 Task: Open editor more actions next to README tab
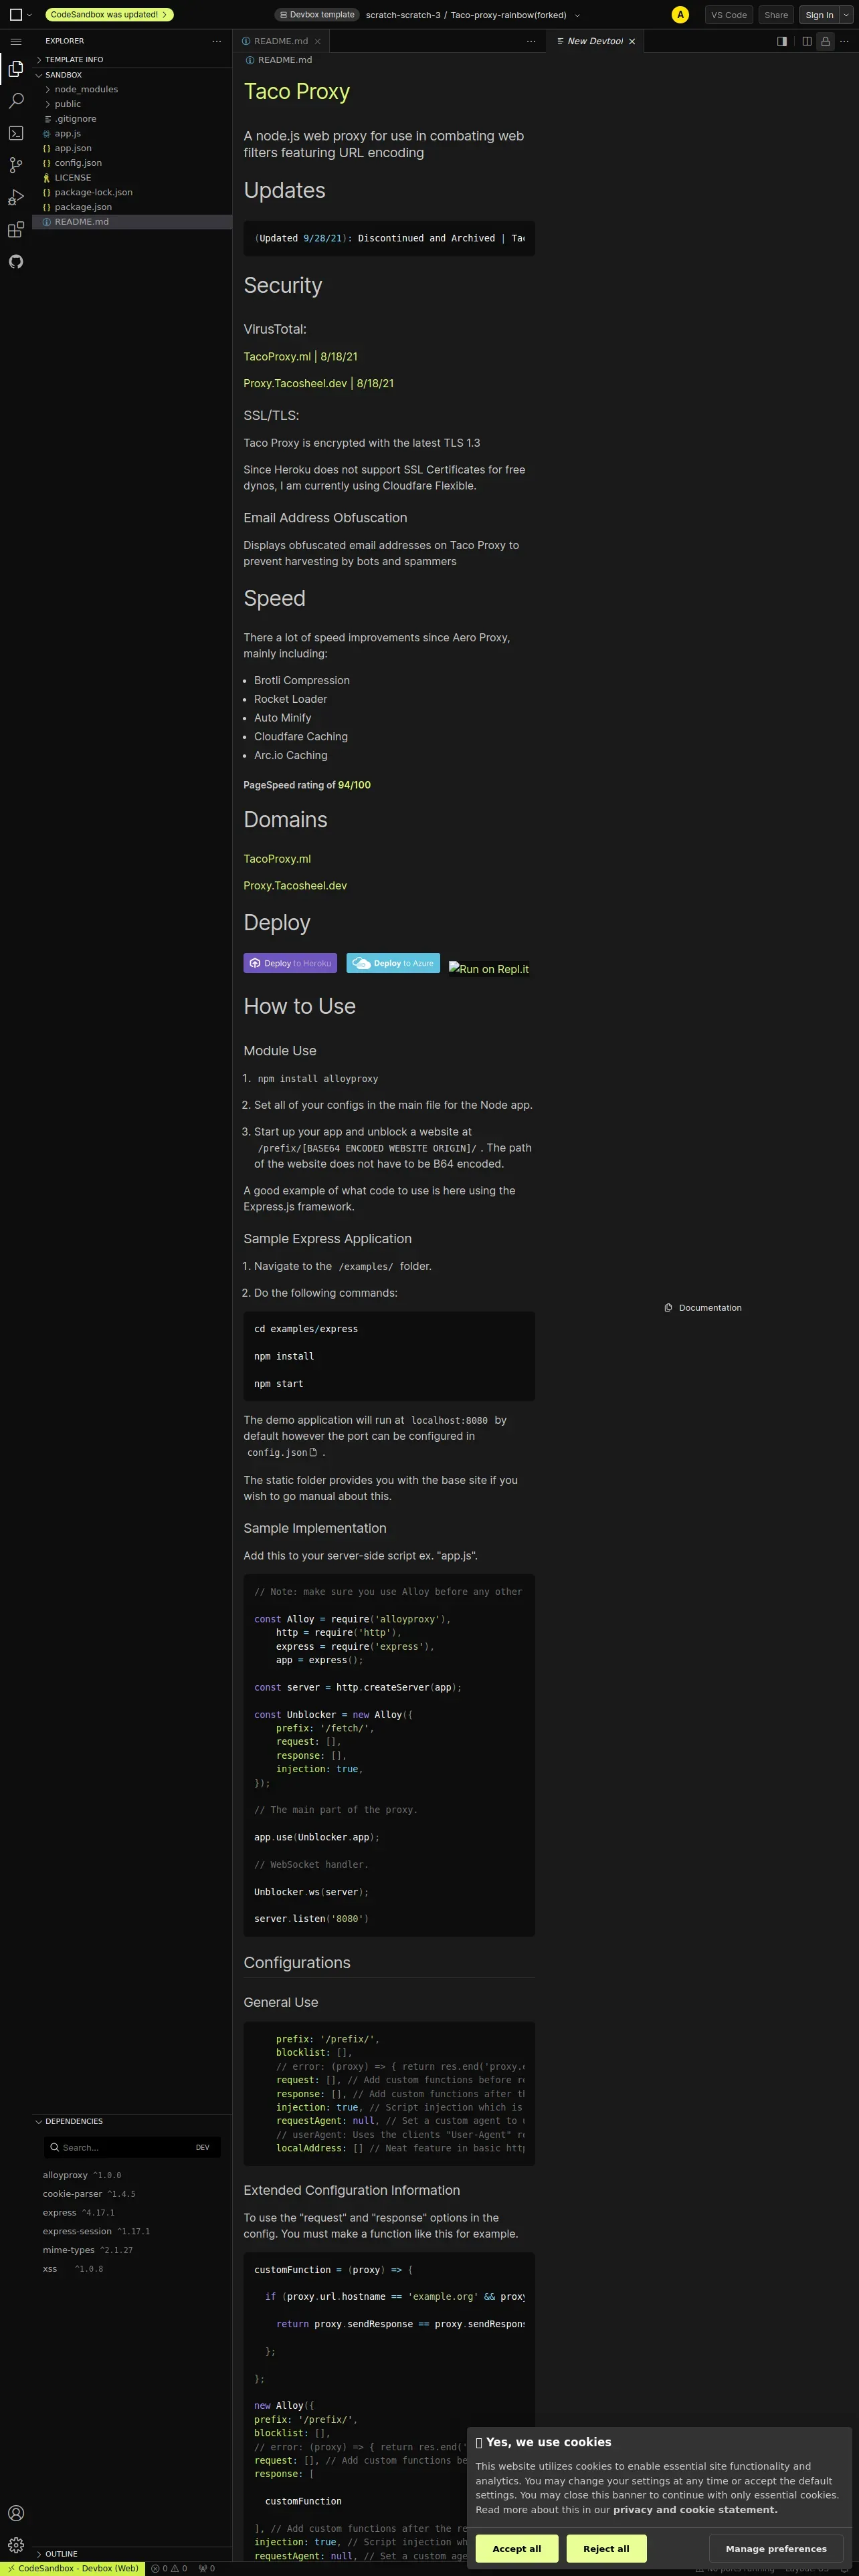(x=531, y=41)
